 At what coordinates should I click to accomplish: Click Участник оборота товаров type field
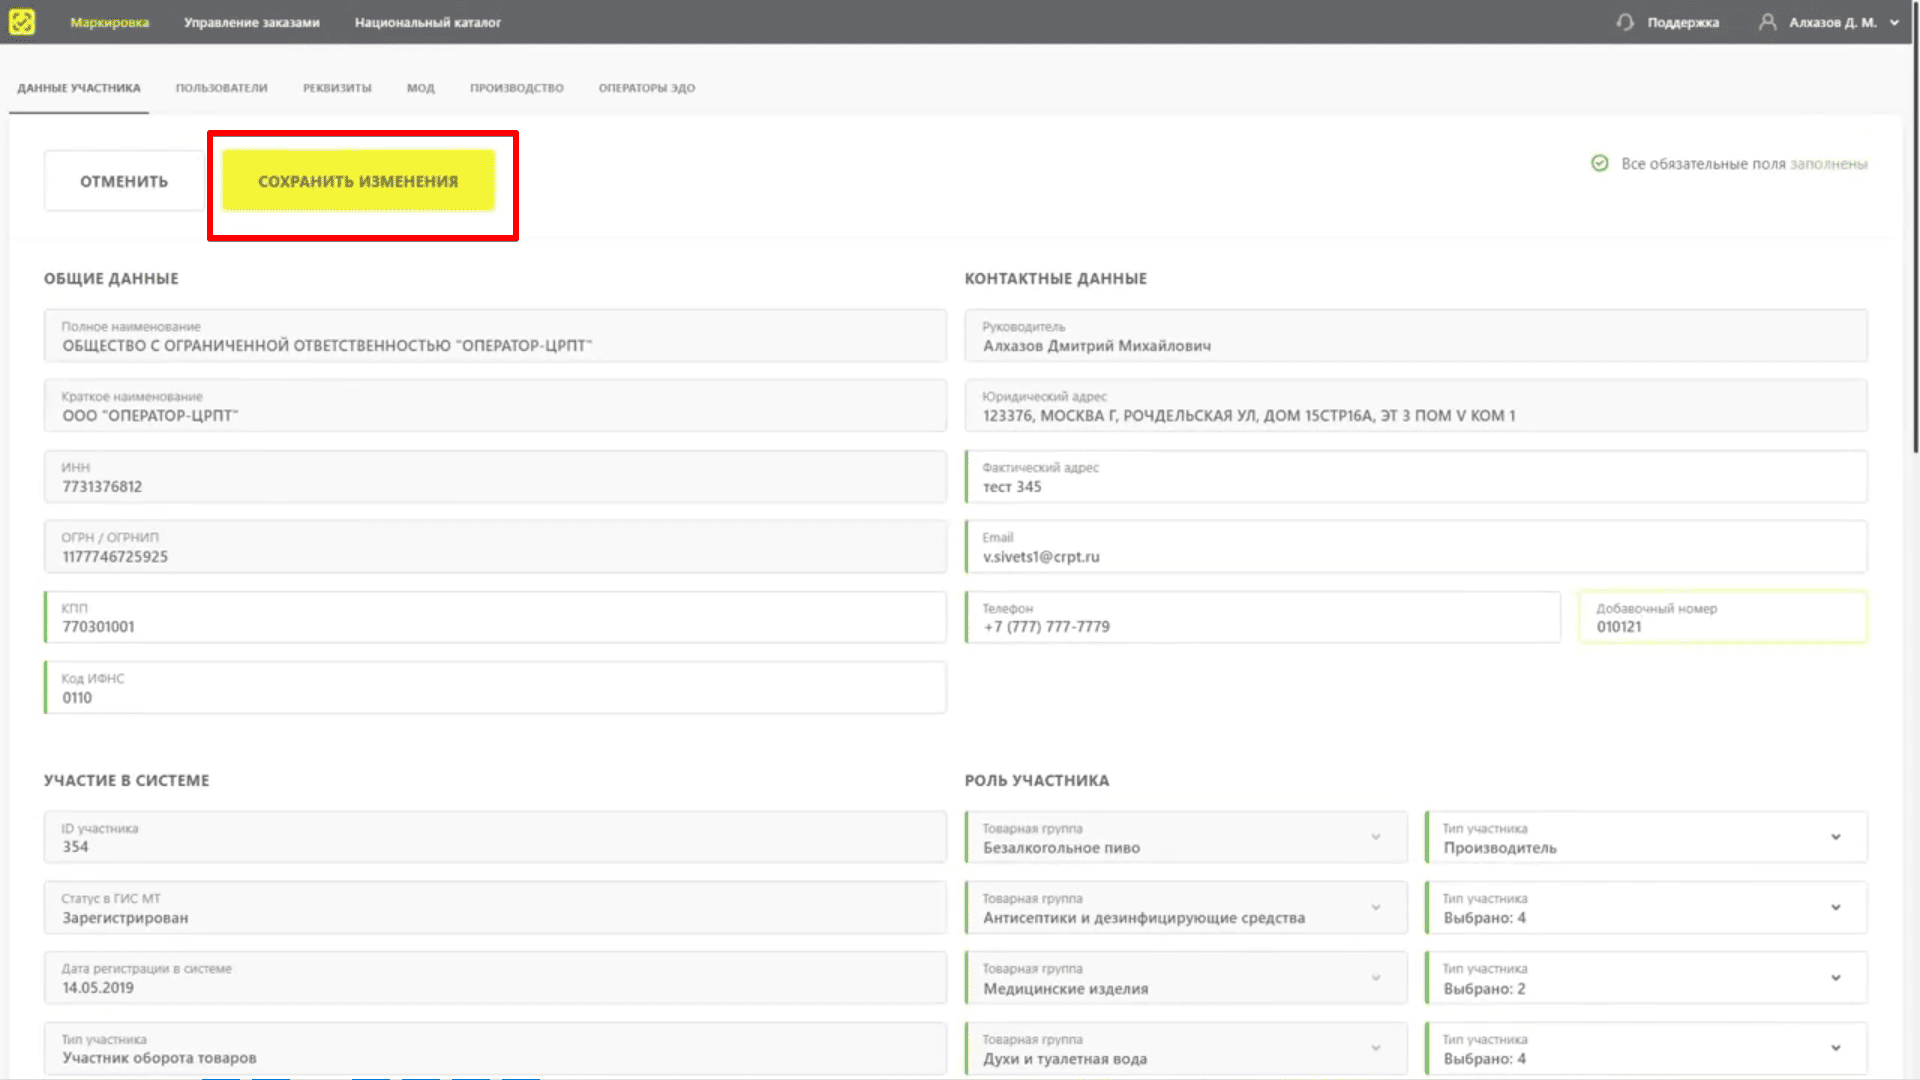(495, 1048)
